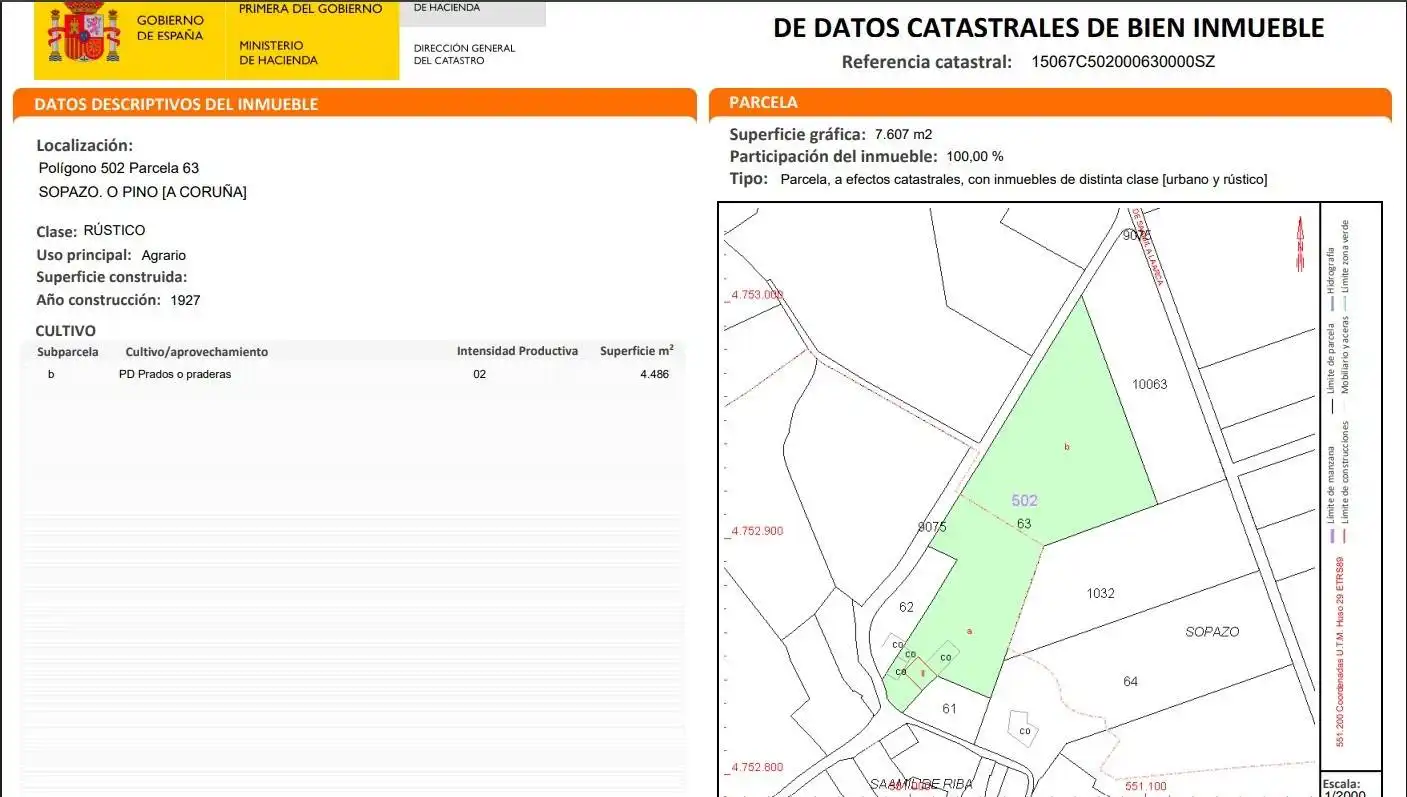Click the 'Clase:' label

point(57,232)
